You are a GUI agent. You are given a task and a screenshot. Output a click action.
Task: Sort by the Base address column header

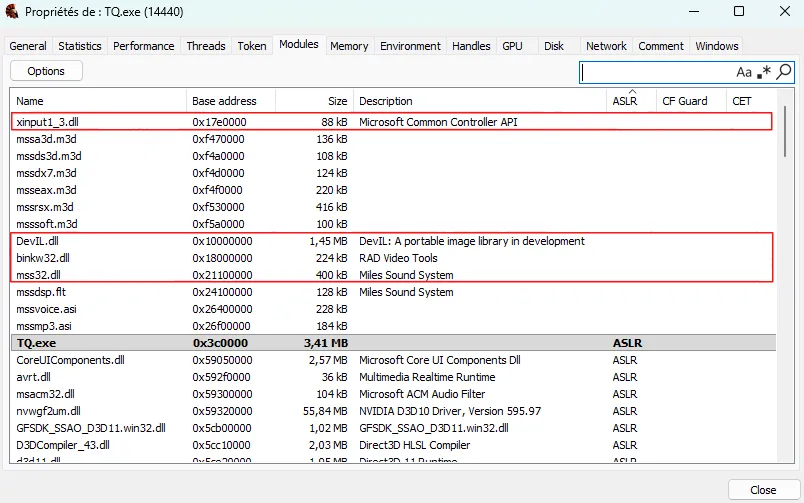tap(231, 101)
